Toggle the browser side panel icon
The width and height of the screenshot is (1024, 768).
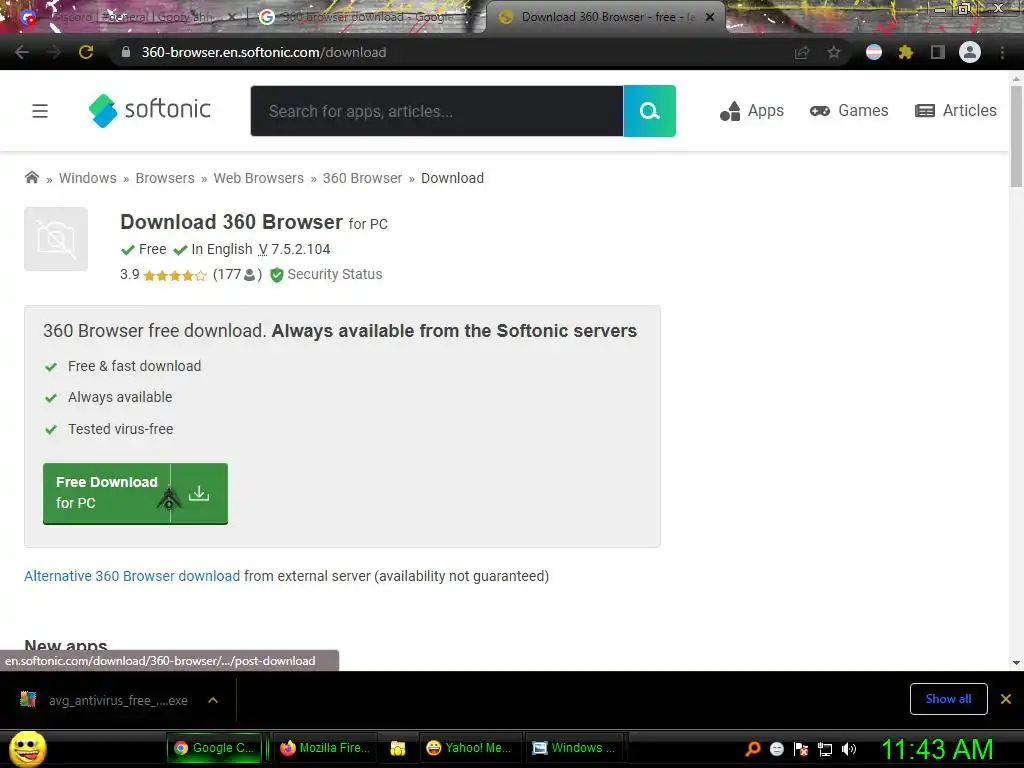[x=938, y=52]
